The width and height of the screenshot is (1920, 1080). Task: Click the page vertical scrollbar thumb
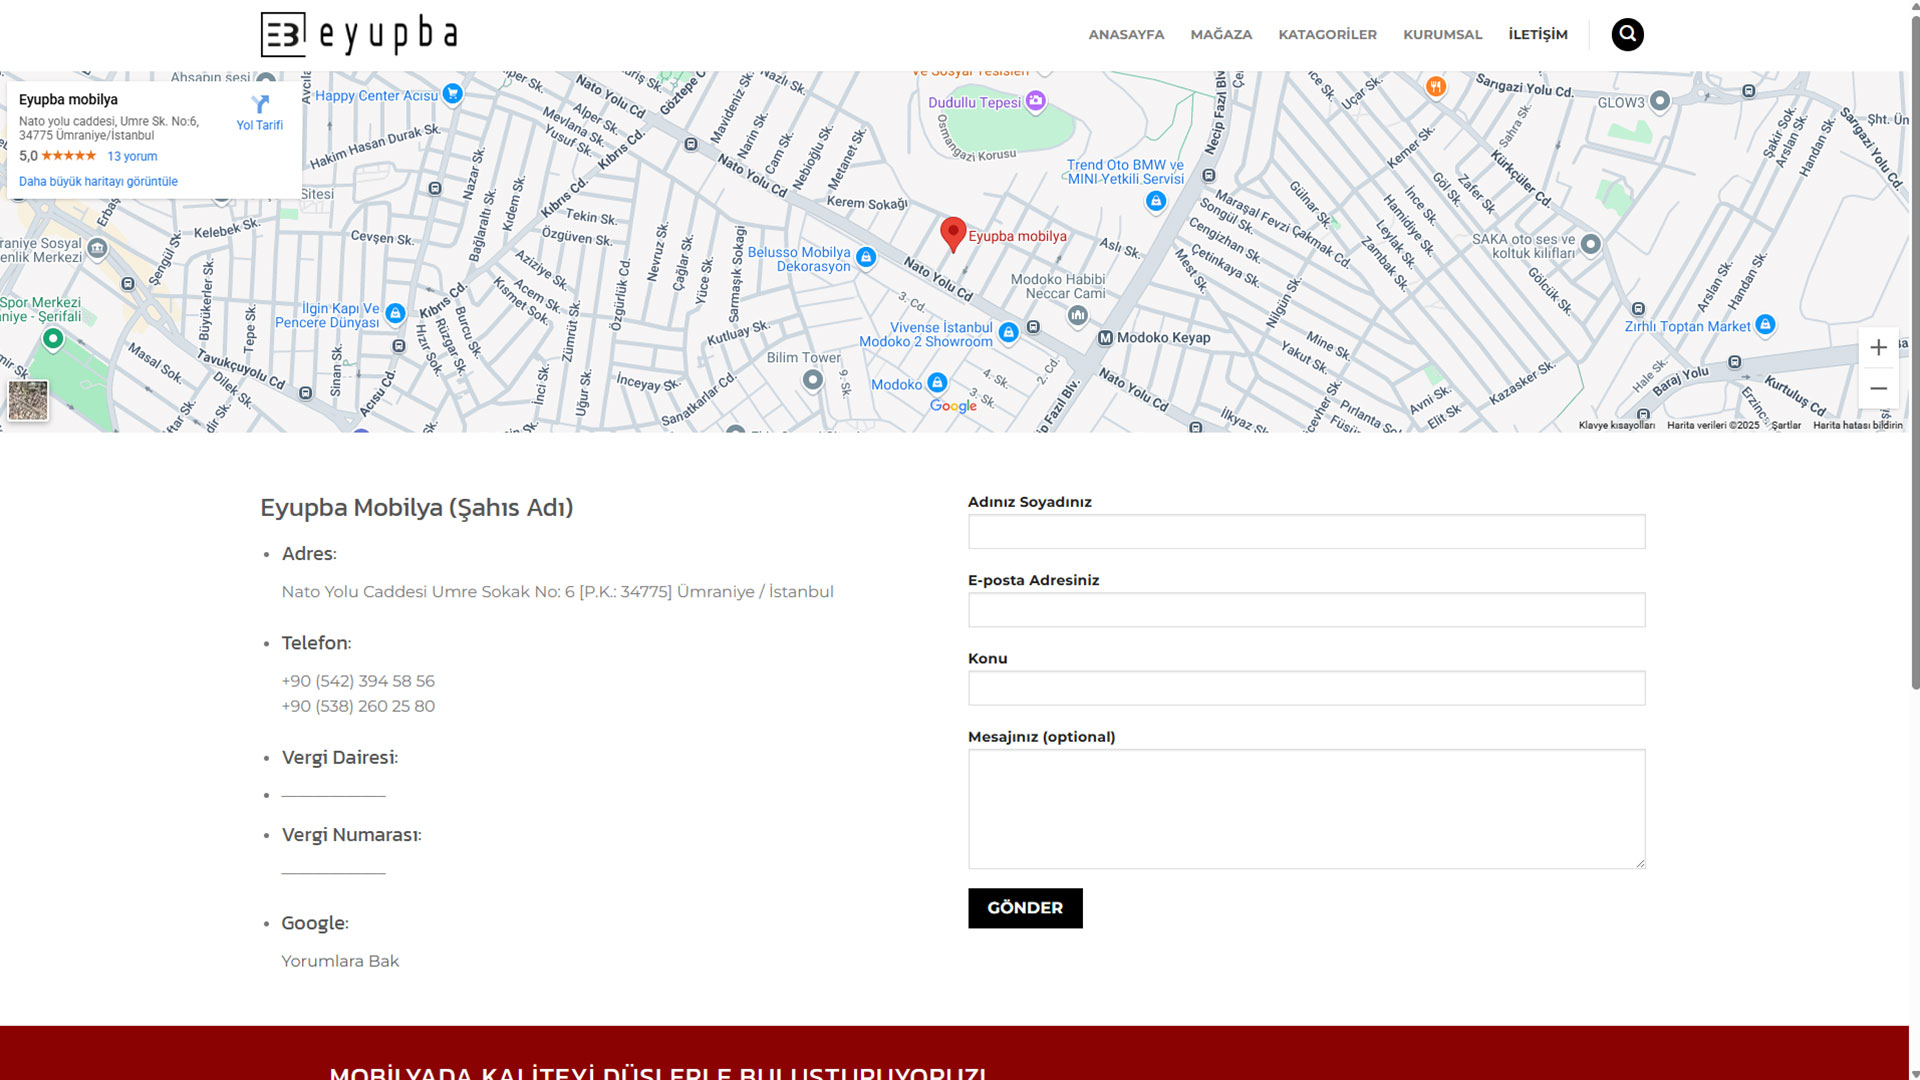click(1914, 350)
